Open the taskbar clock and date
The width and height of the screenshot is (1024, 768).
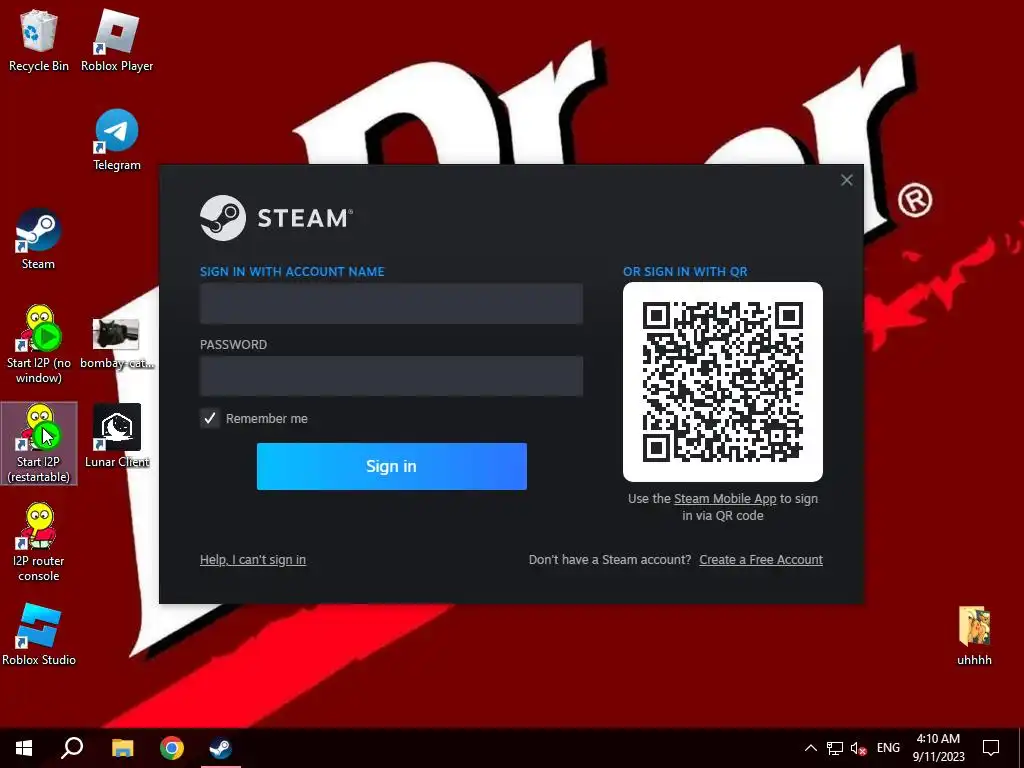coord(938,748)
